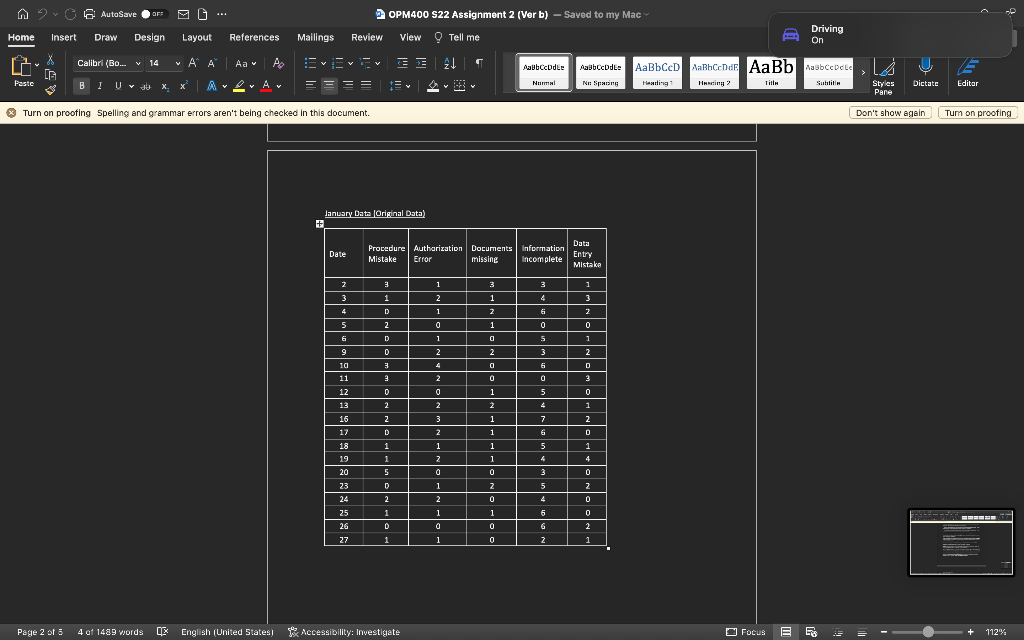Open the Layout tab
The height and width of the screenshot is (640, 1024).
pyautogui.click(x=196, y=37)
